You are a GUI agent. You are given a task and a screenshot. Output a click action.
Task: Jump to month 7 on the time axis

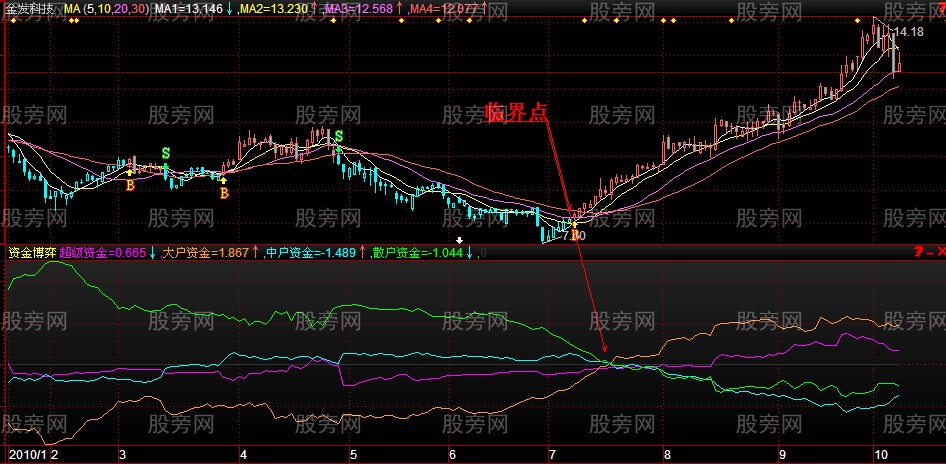tap(551, 453)
